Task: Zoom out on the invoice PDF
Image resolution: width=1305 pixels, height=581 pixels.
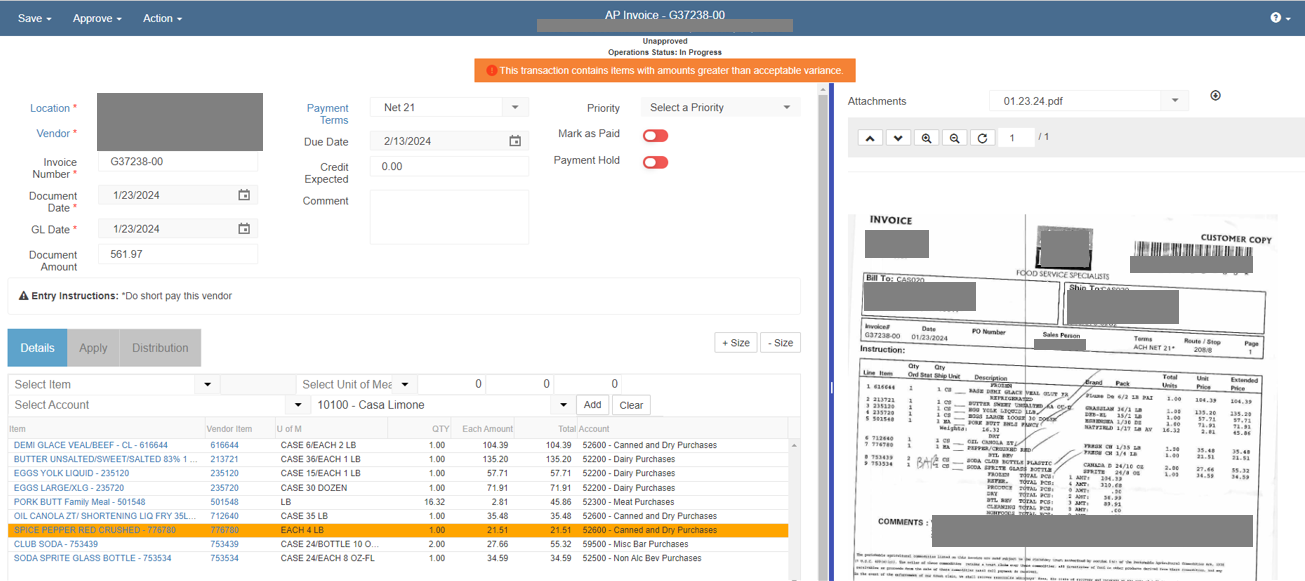Action: [x=955, y=138]
